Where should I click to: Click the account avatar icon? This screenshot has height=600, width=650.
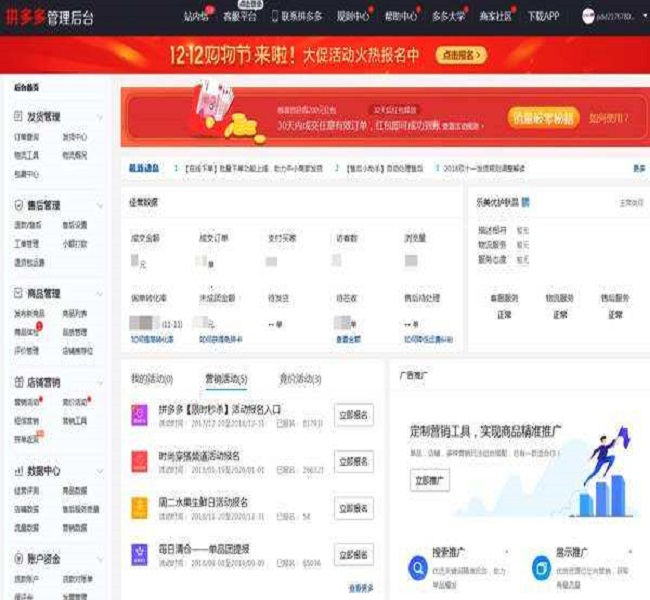588,17
